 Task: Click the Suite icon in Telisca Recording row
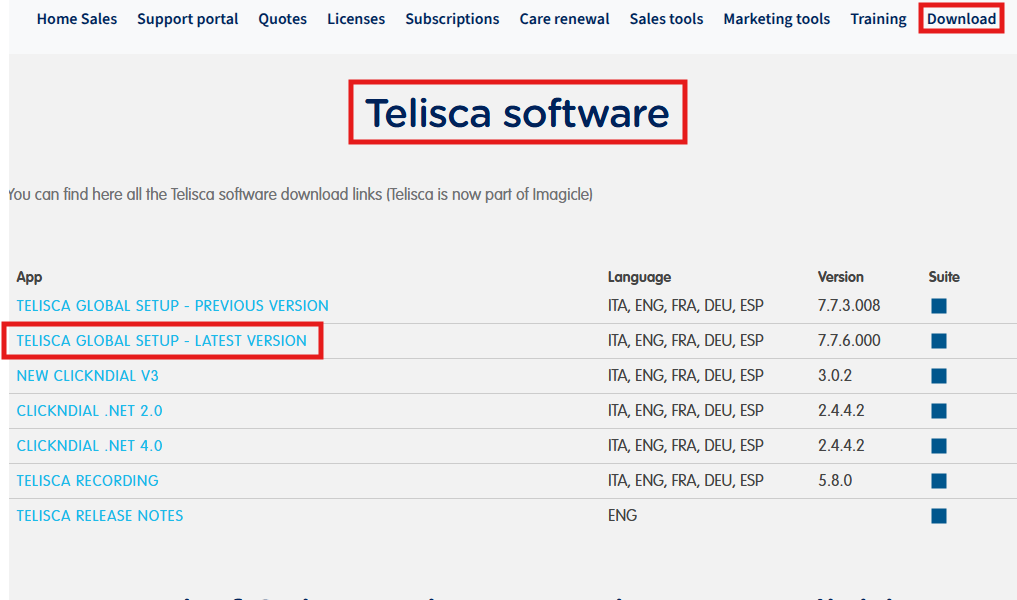click(938, 481)
